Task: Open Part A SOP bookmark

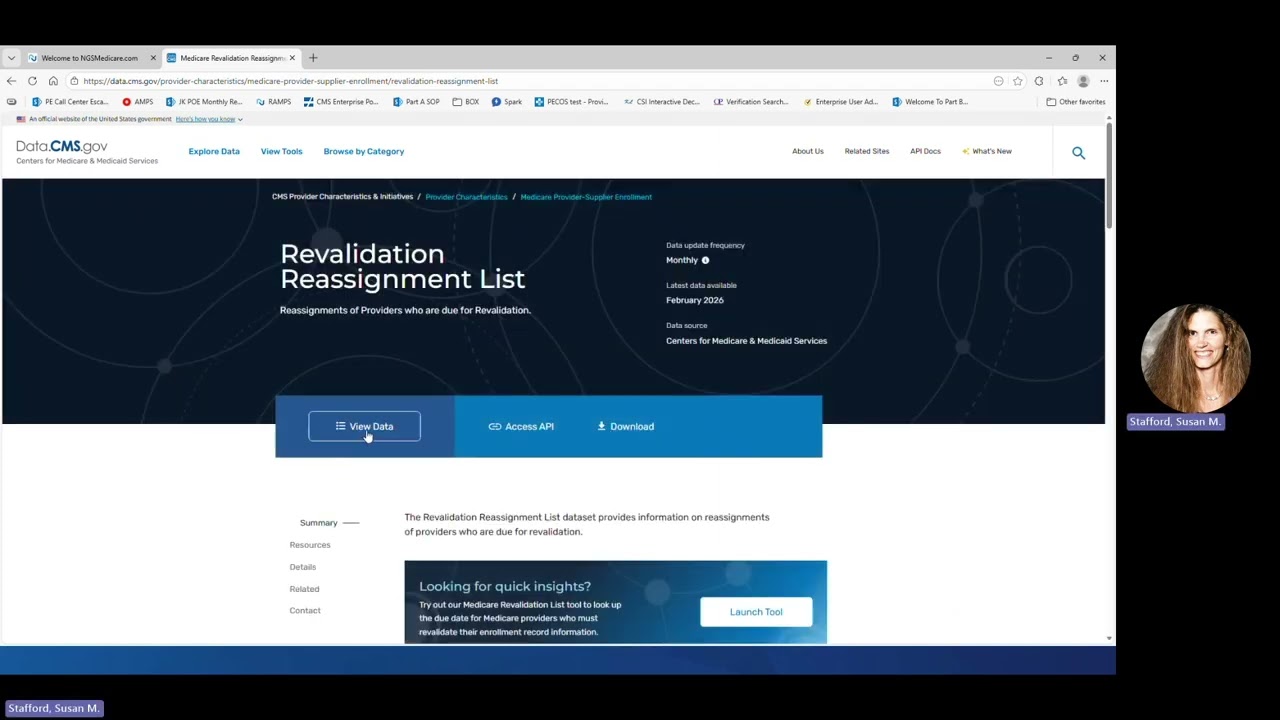Action: point(416,102)
